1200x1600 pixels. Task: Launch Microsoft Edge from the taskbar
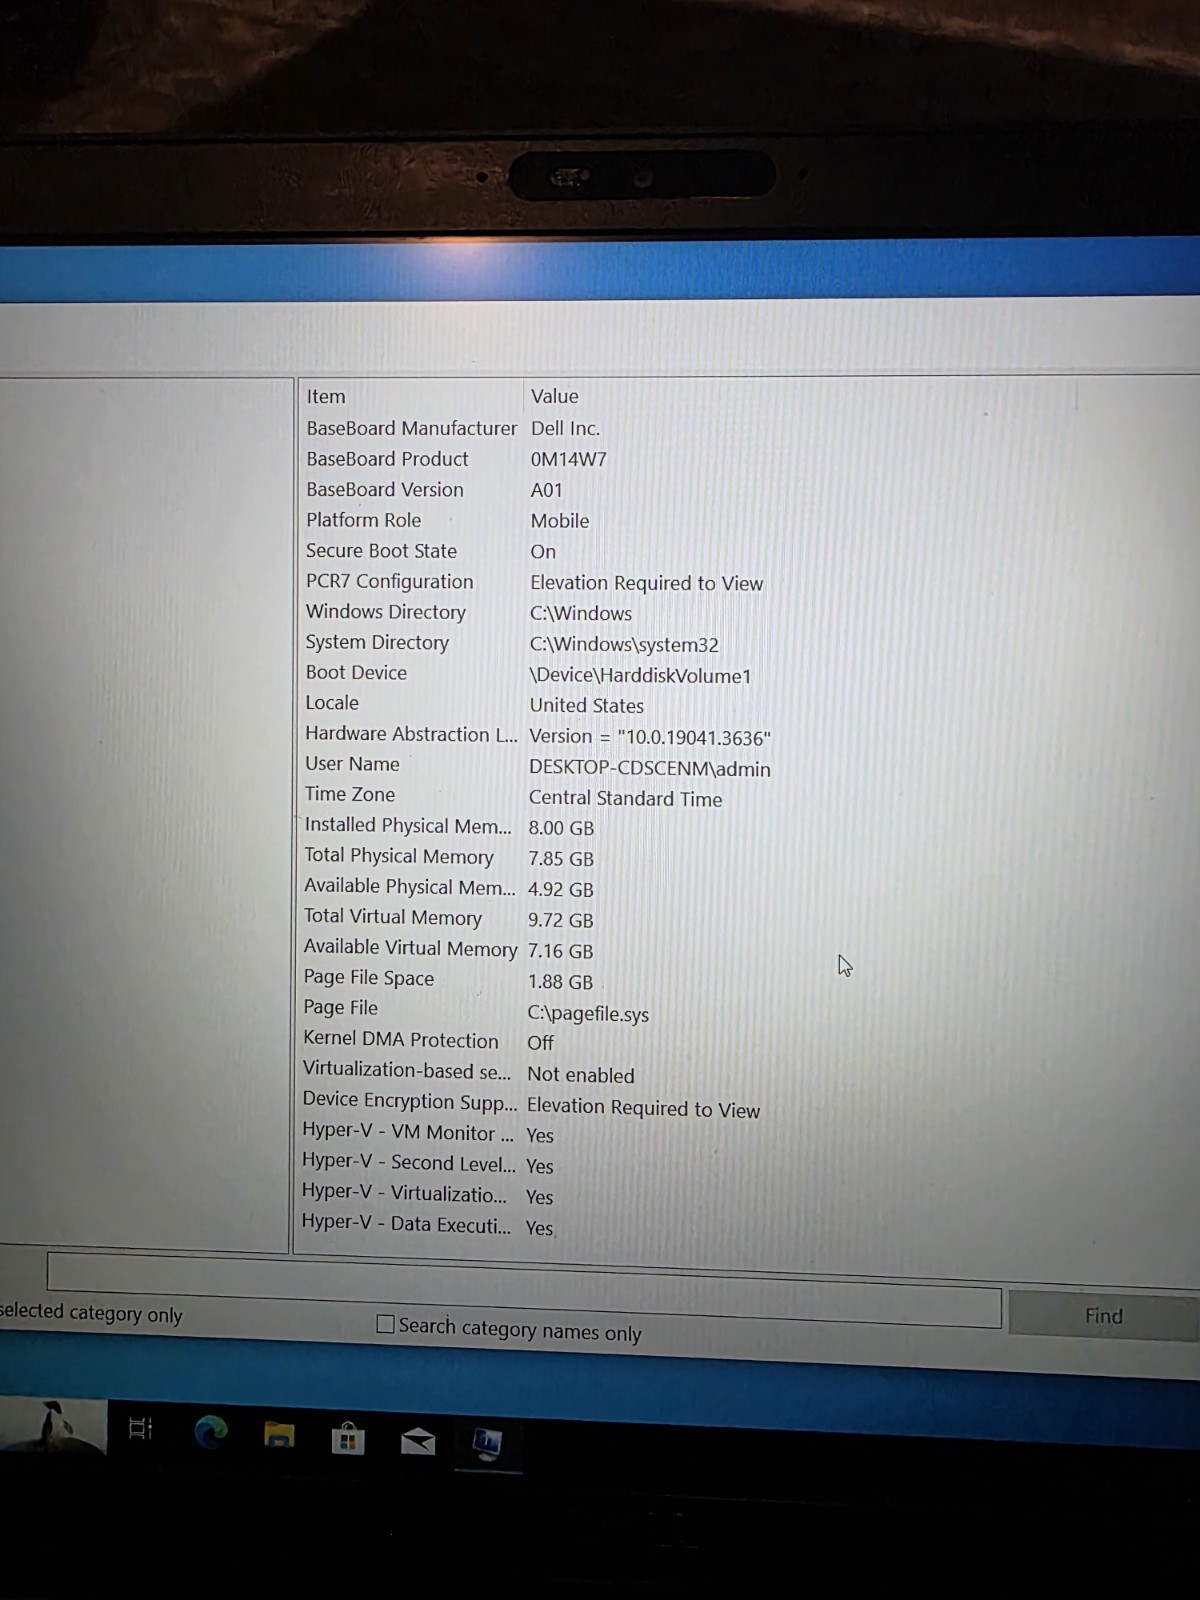[211, 1432]
